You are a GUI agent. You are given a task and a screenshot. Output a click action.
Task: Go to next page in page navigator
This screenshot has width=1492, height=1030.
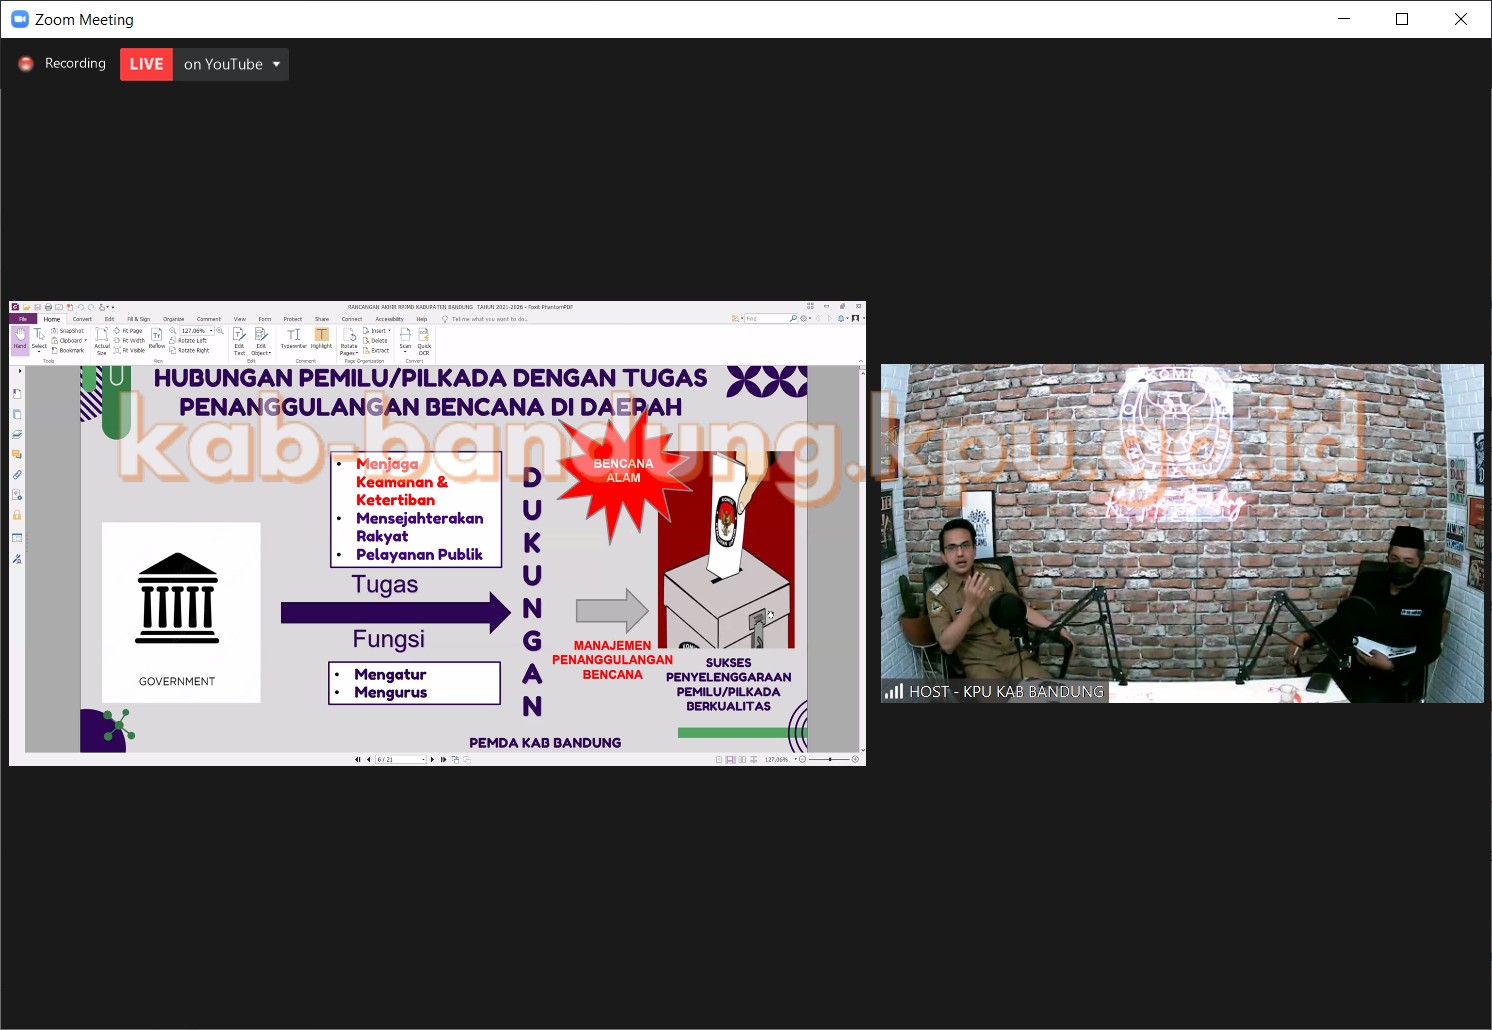pyautogui.click(x=432, y=759)
